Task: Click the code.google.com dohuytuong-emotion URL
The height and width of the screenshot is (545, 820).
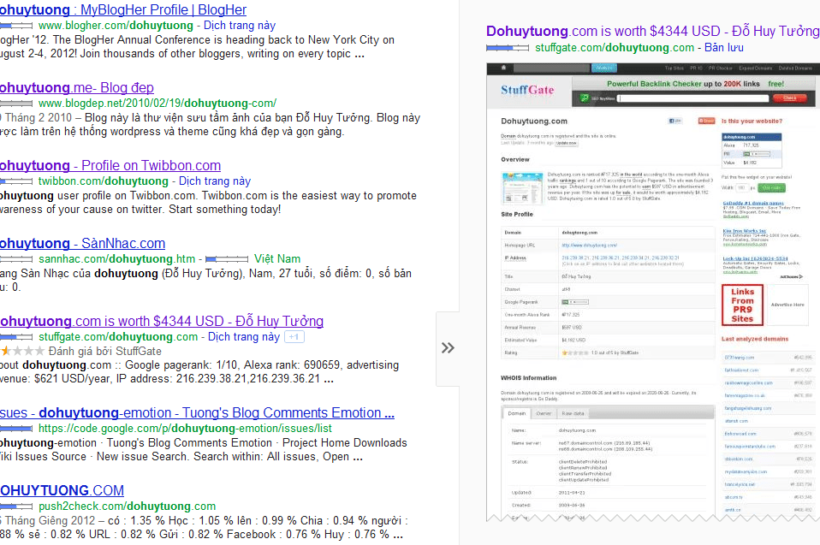Action: (185, 428)
